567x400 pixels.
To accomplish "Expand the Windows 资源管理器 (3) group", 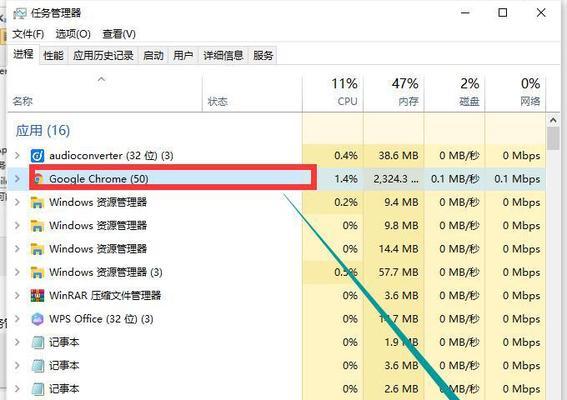I will point(17,272).
